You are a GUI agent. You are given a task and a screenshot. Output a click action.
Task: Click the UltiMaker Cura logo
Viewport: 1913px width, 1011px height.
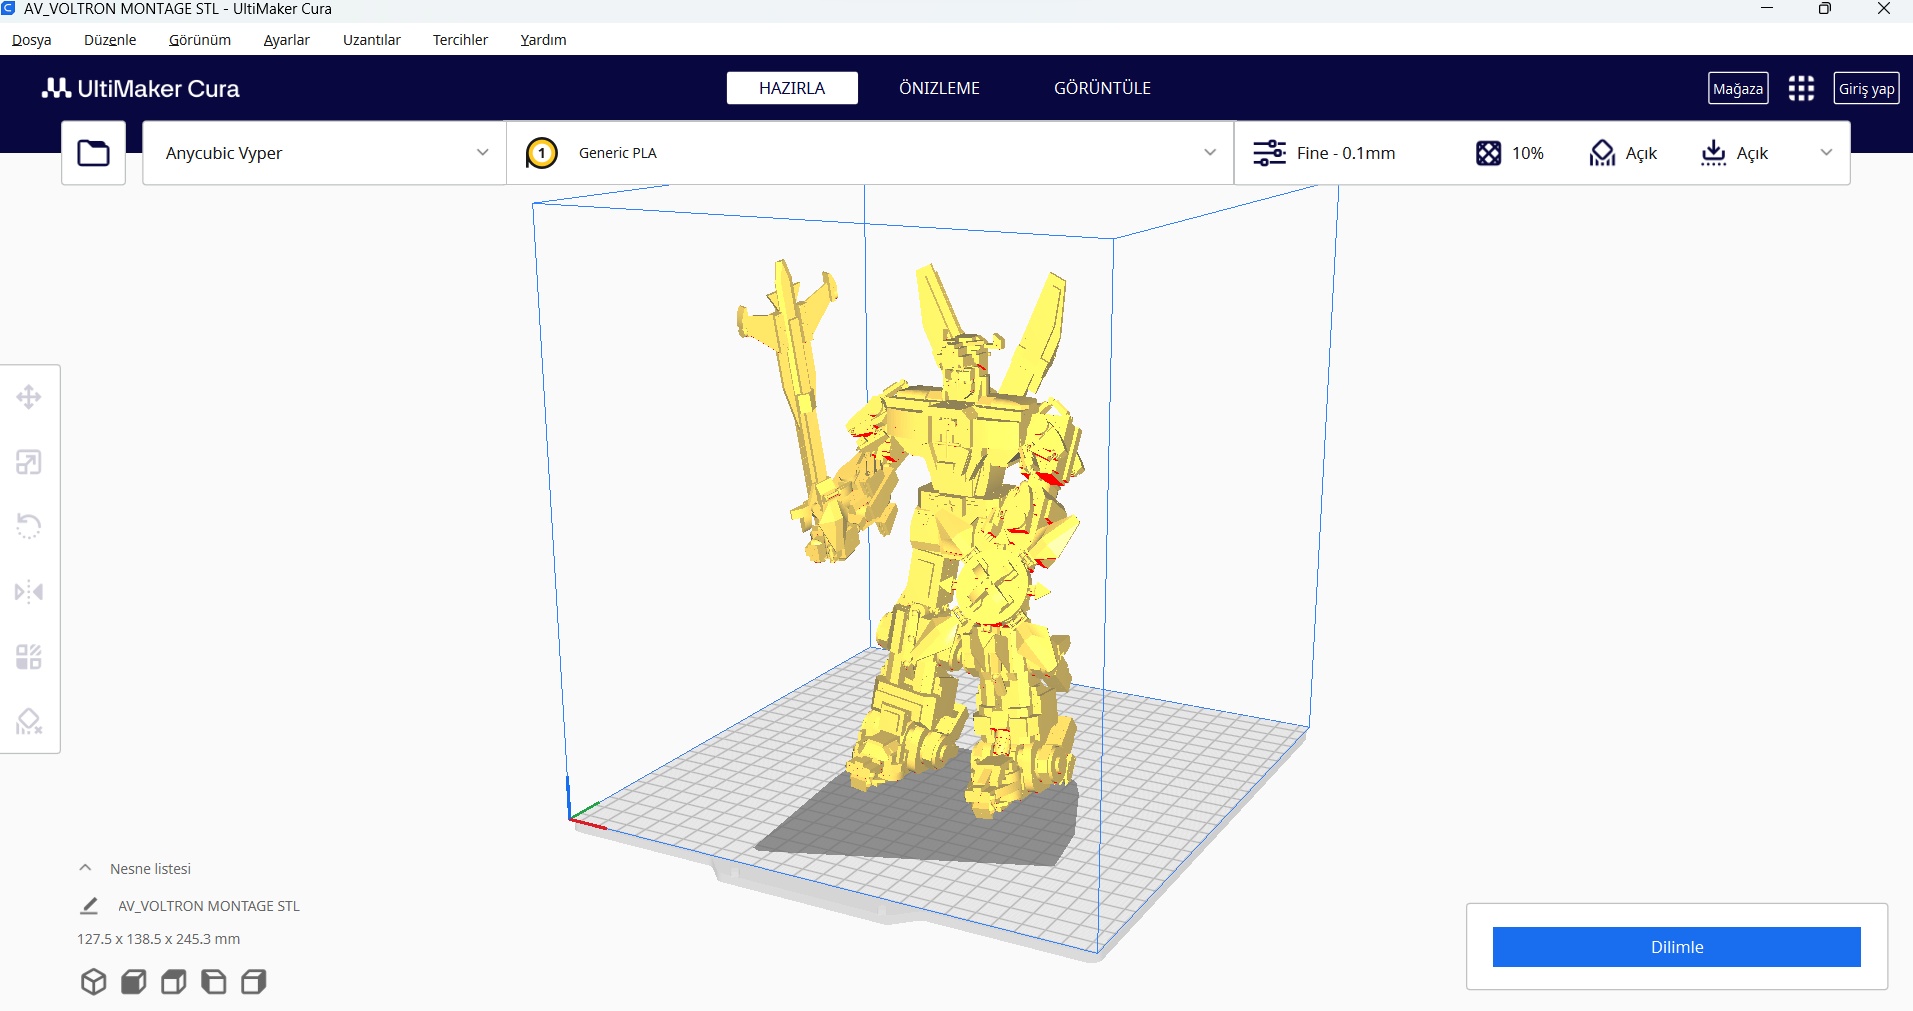[x=141, y=88]
